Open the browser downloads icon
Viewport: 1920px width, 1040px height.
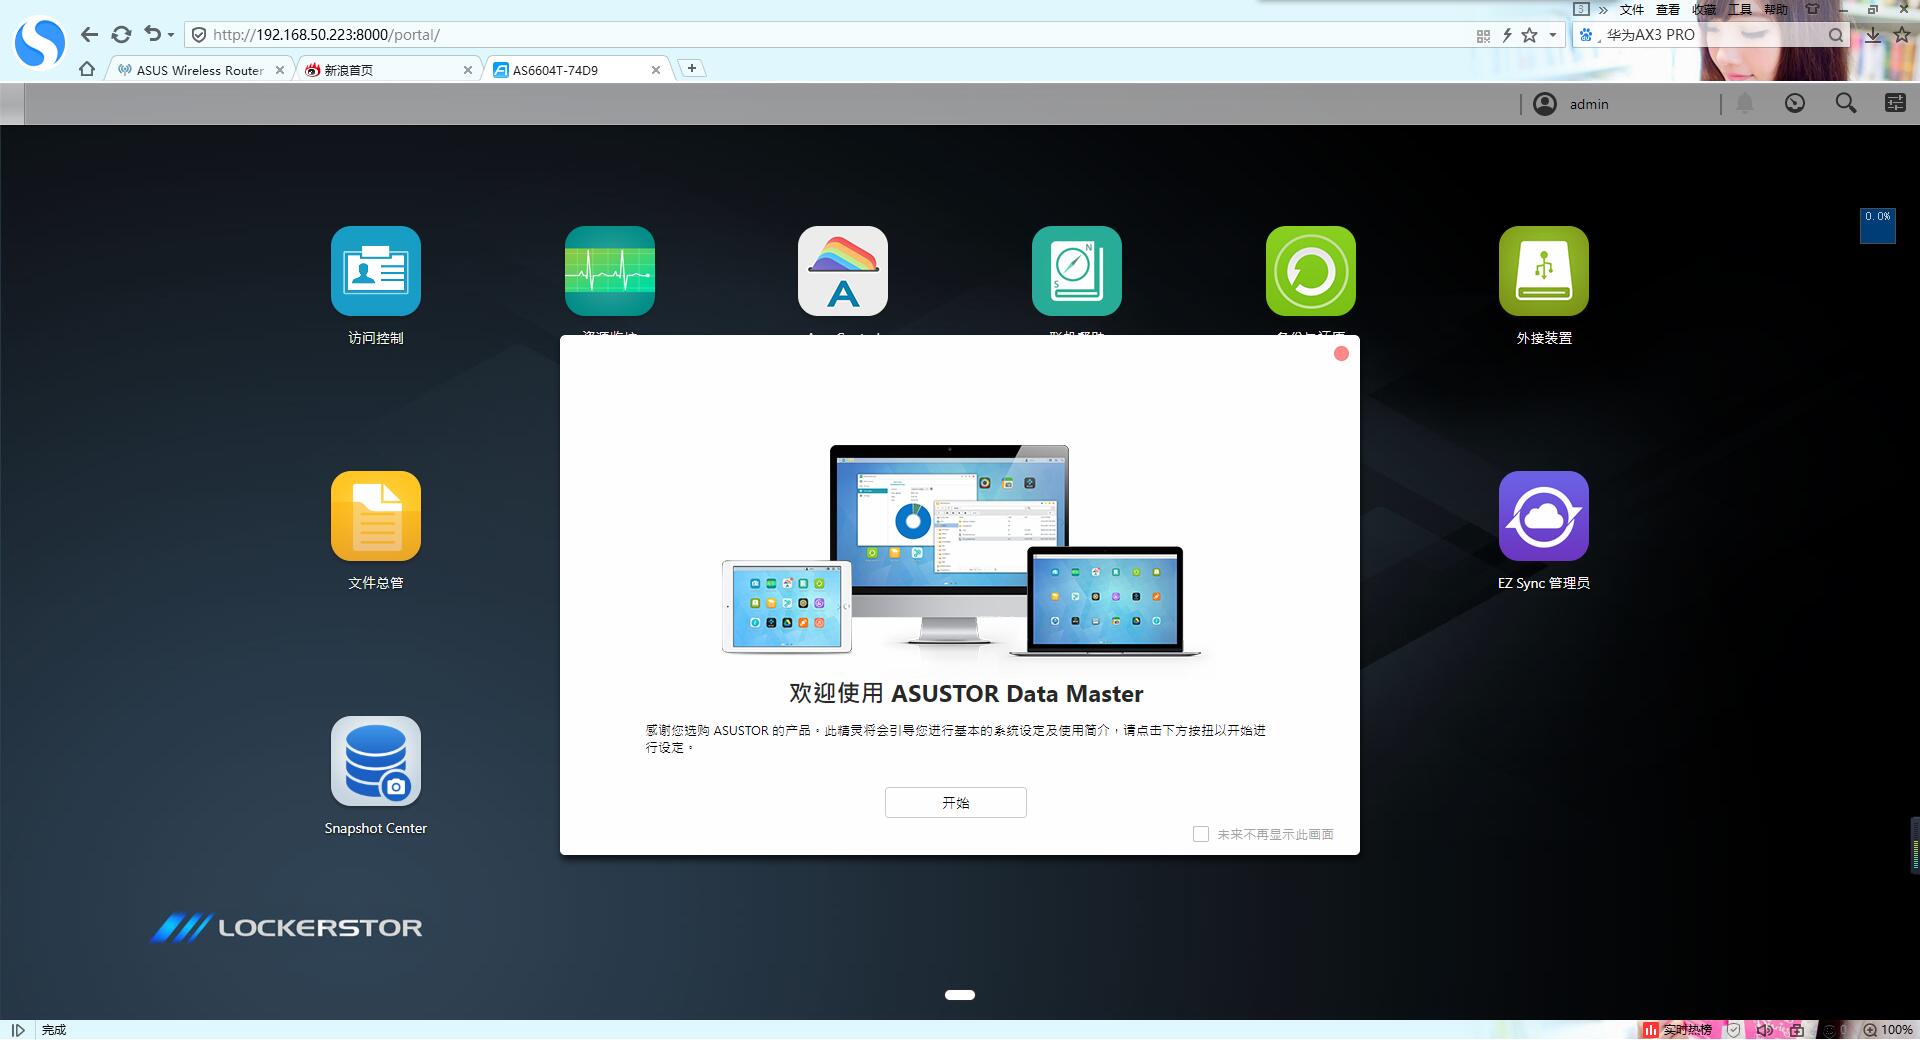[1873, 35]
